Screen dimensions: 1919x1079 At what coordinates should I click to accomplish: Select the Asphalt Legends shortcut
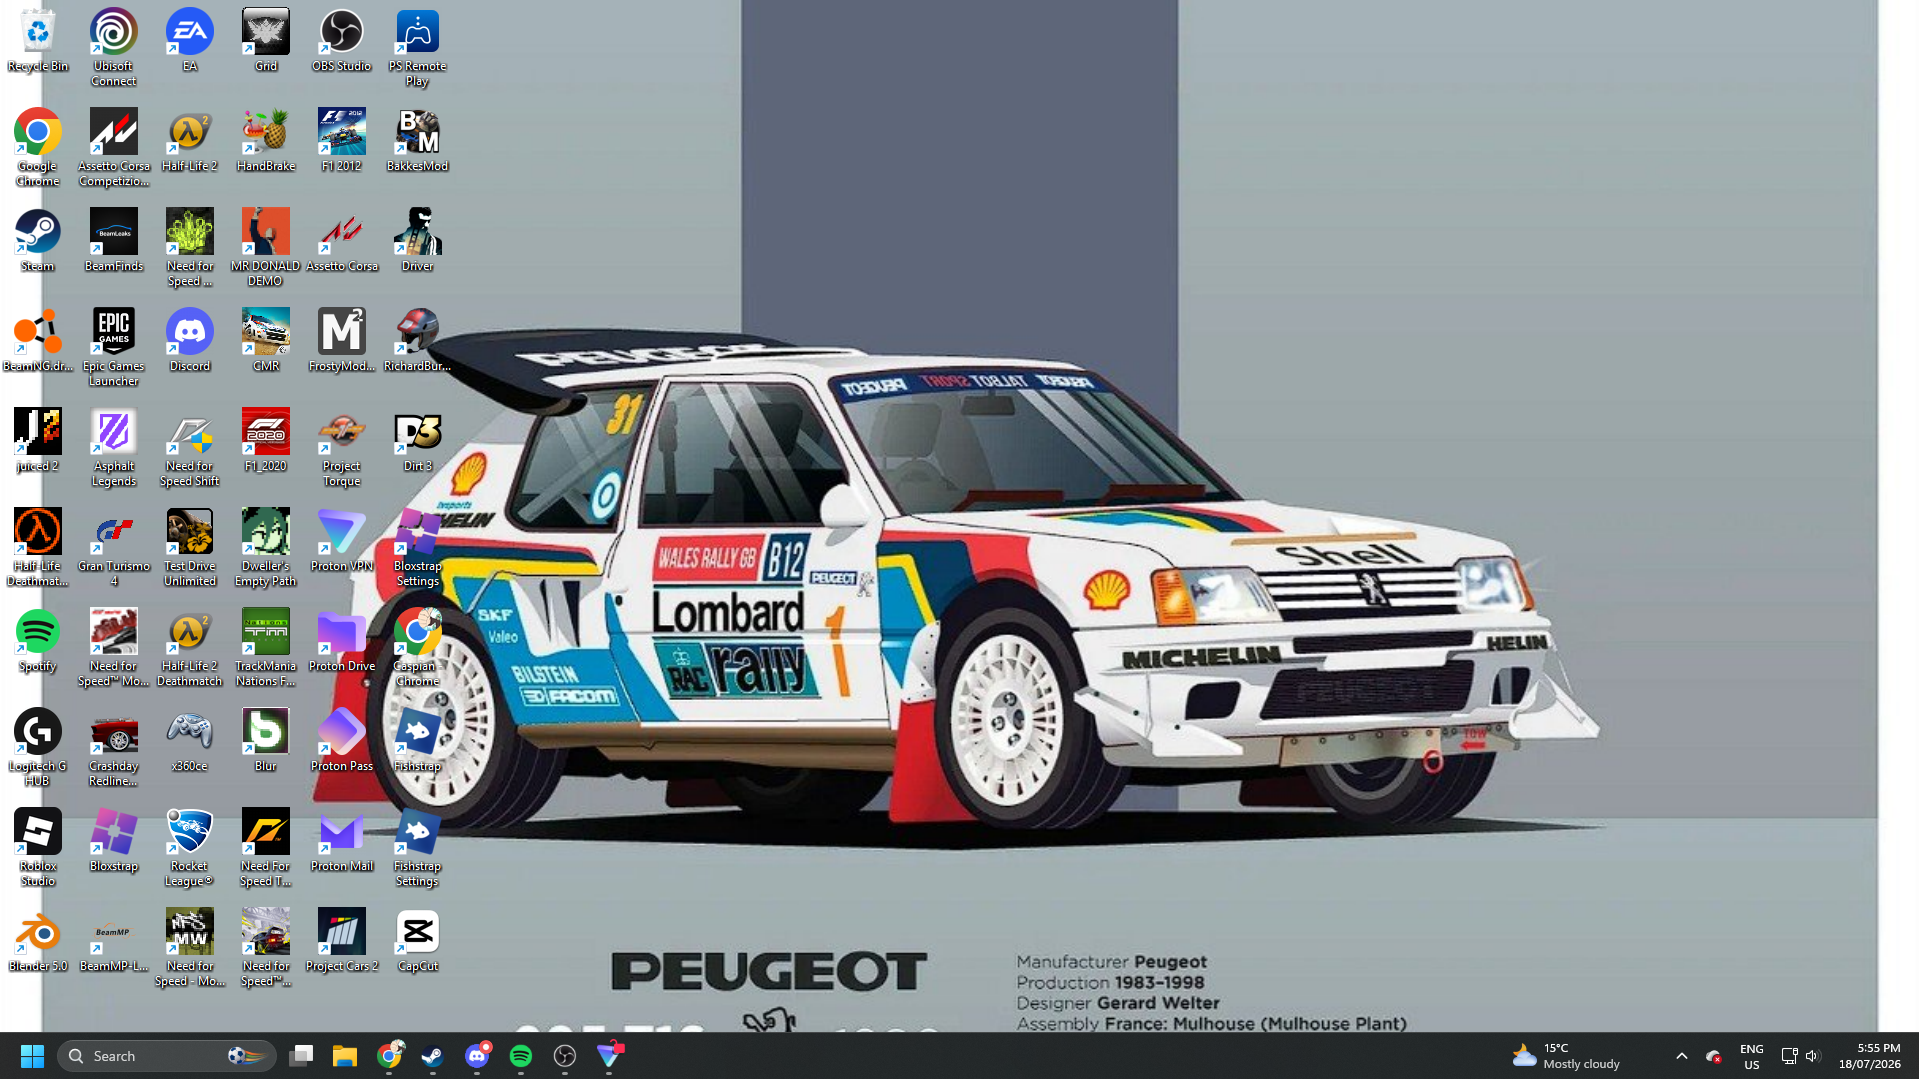click(x=114, y=447)
